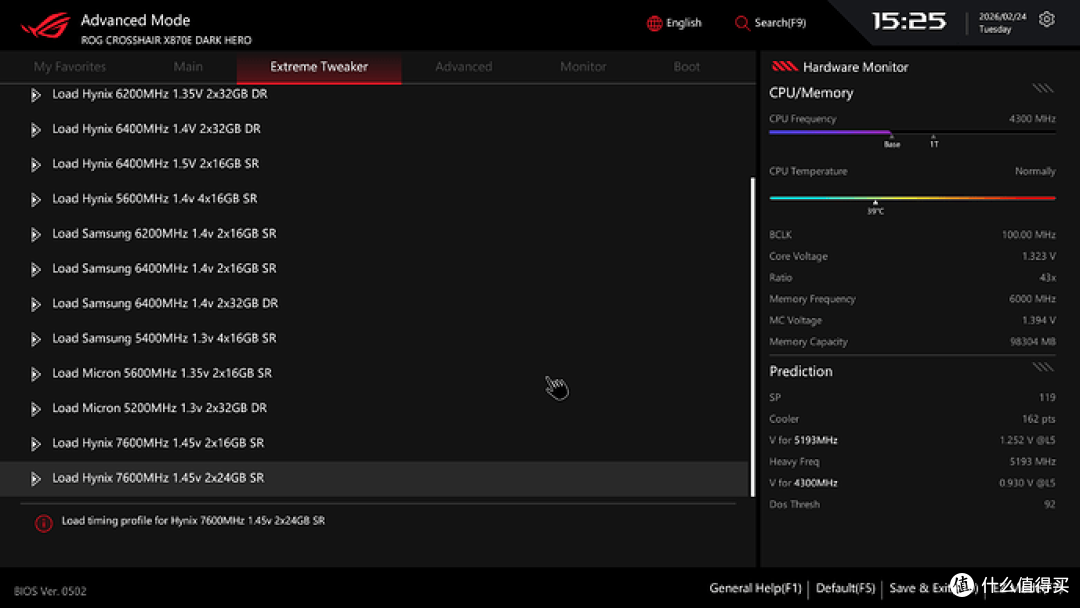The image size is (1080, 608).
Task: Click the Core Voltage 1.323 V value
Action: (1039, 256)
